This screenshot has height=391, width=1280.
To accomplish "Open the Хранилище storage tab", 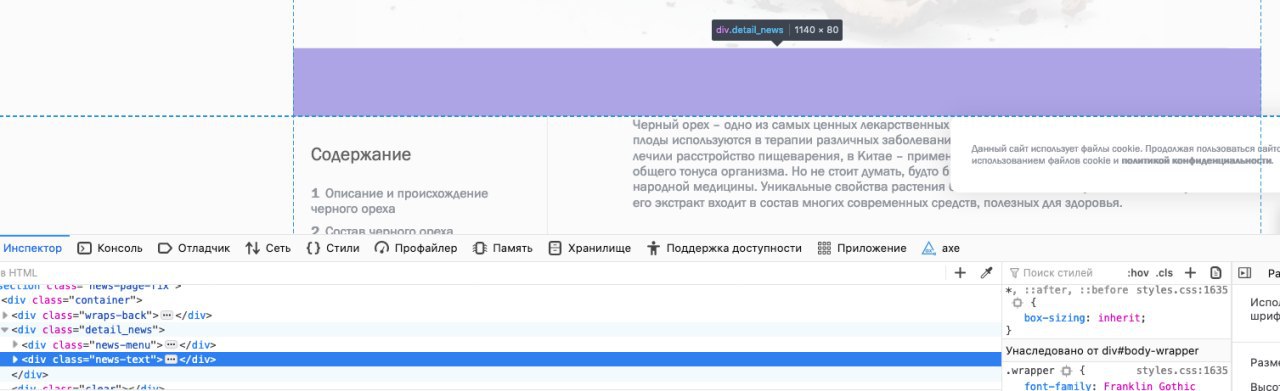I will pyautogui.click(x=590, y=248).
